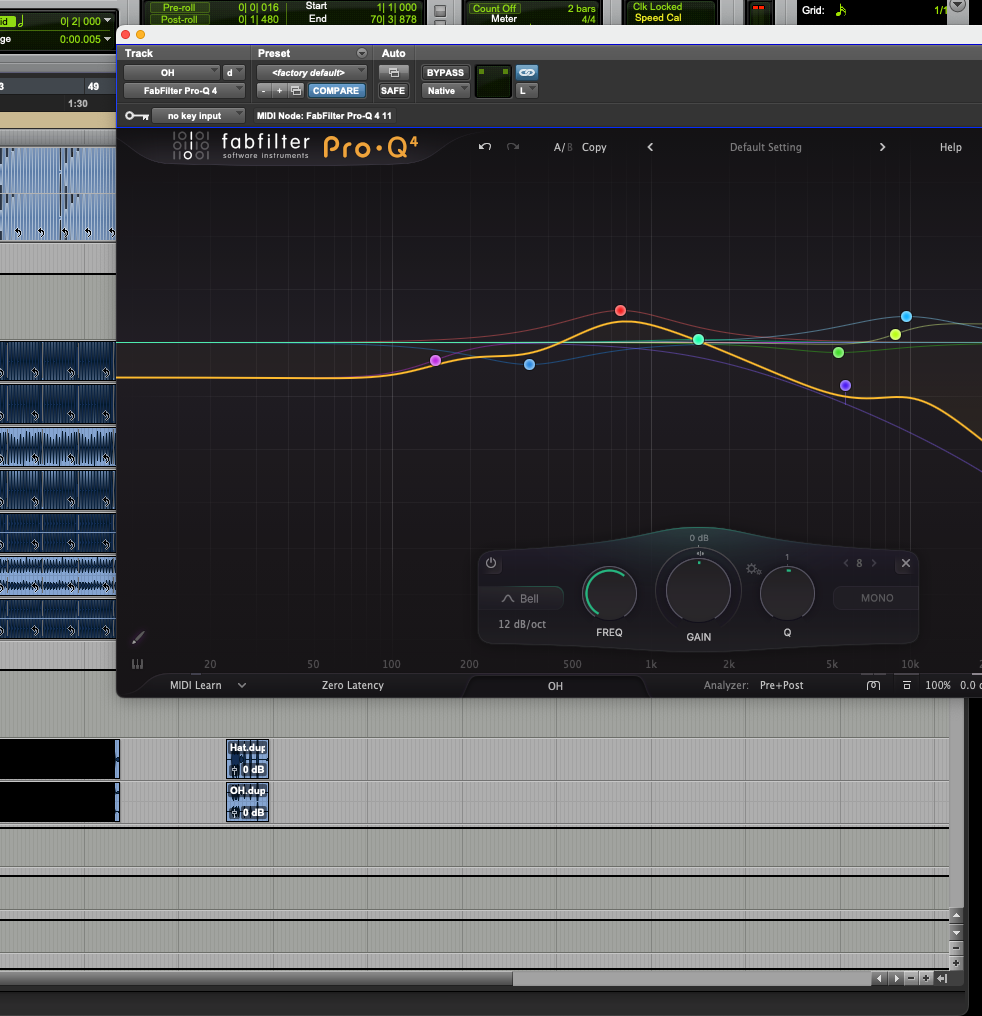Click the redo arrow in Pro-Q 4
This screenshot has width=982, height=1016.
(513, 147)
